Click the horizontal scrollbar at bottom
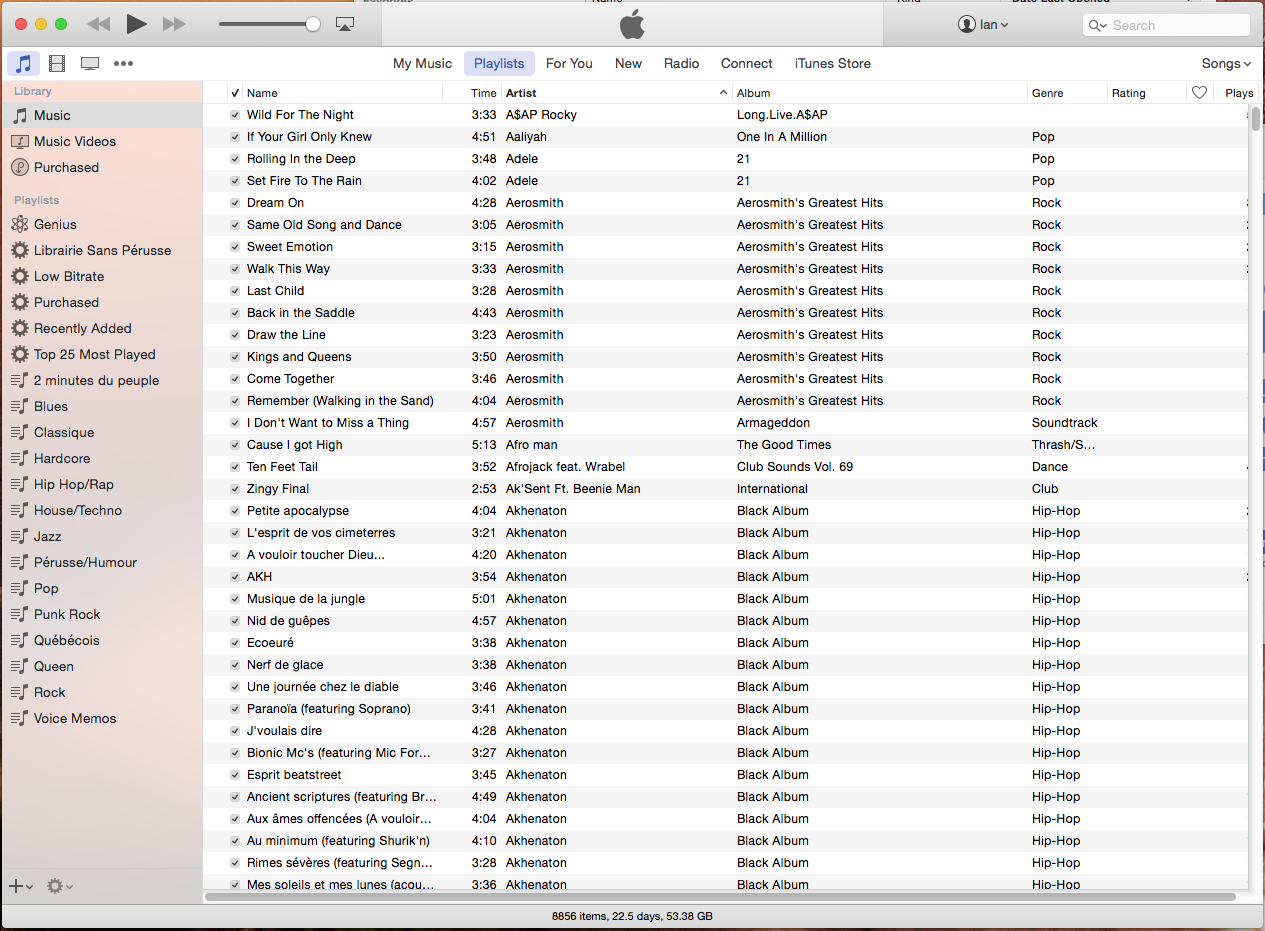The height and width of the screenshot is (931, 1265). tap(720, 897)
